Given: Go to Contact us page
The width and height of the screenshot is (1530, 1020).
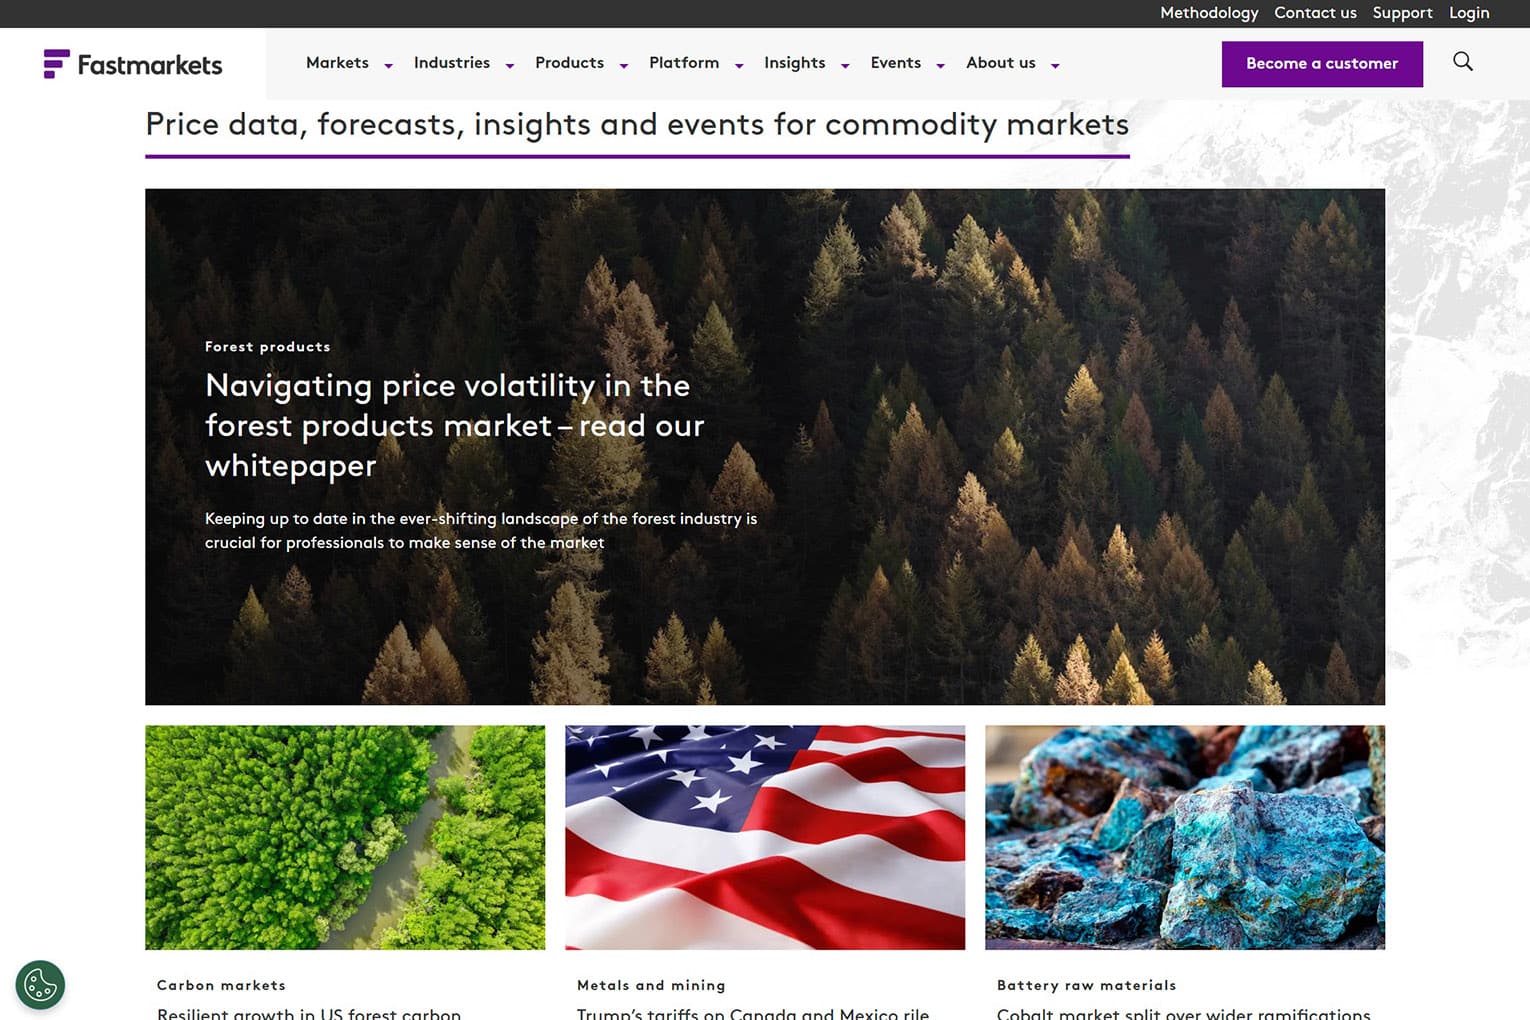Looking at the screenshot, I should 1315,13.
